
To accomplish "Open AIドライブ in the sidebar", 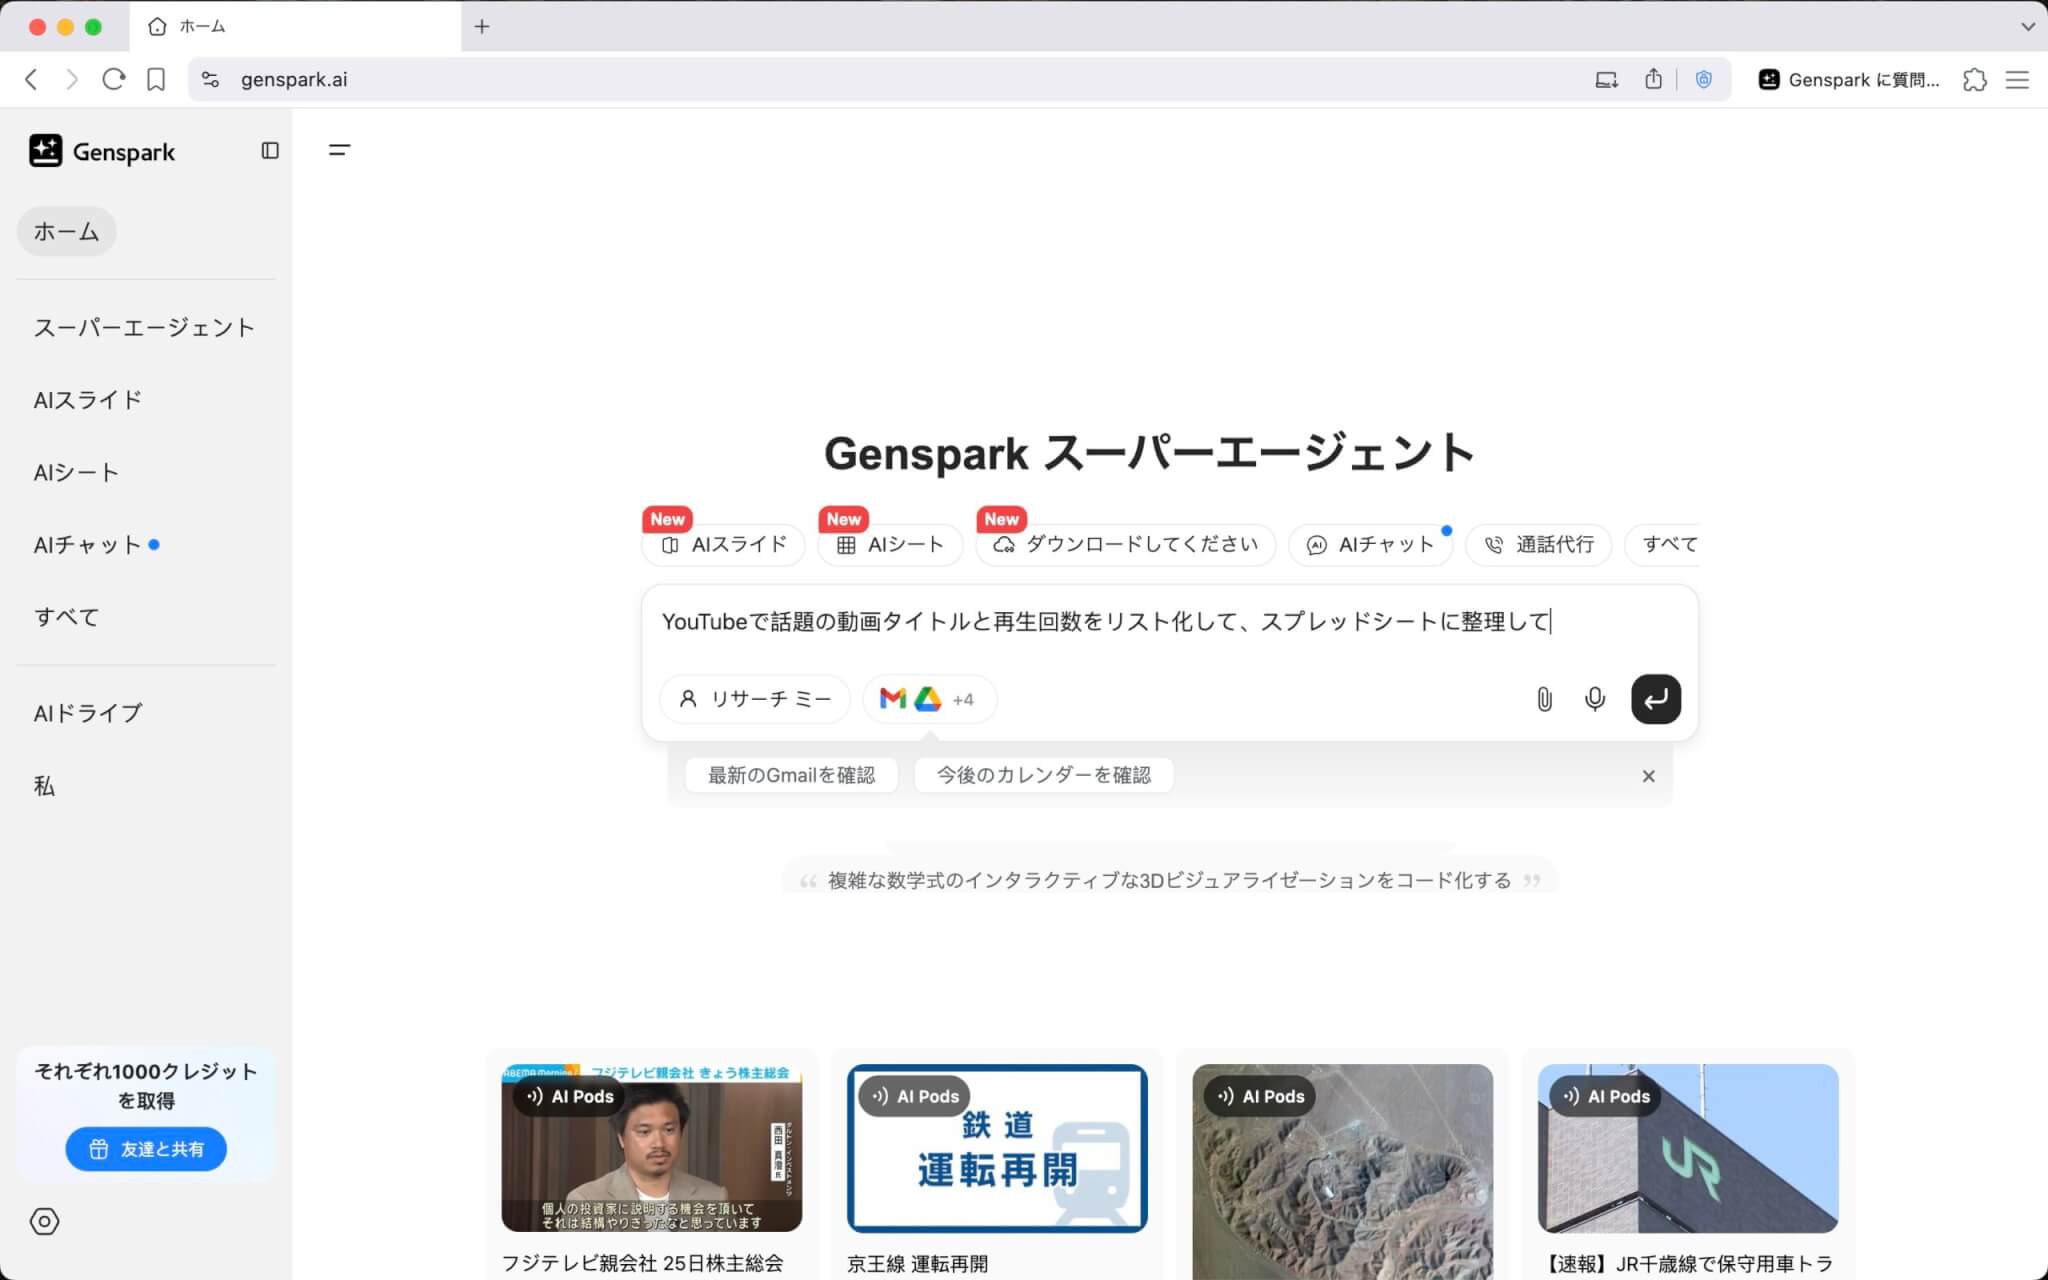I will pyautogui.click(x=88, y=713).
